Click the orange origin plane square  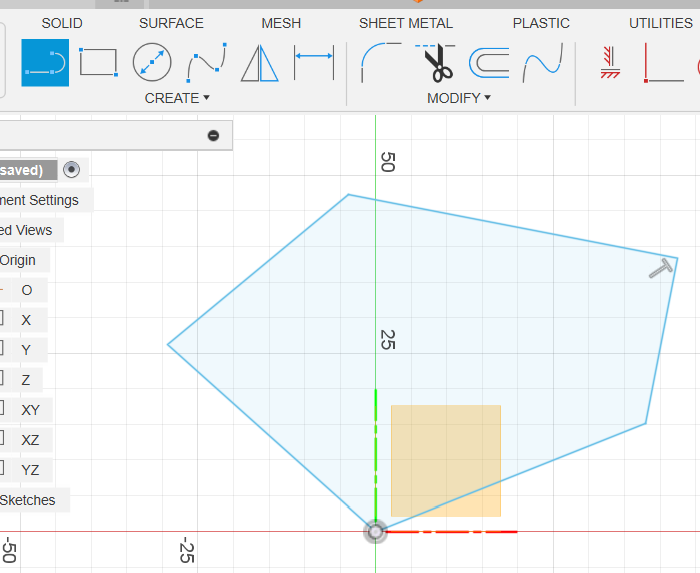pyautogui.click(x=446, y=461)
